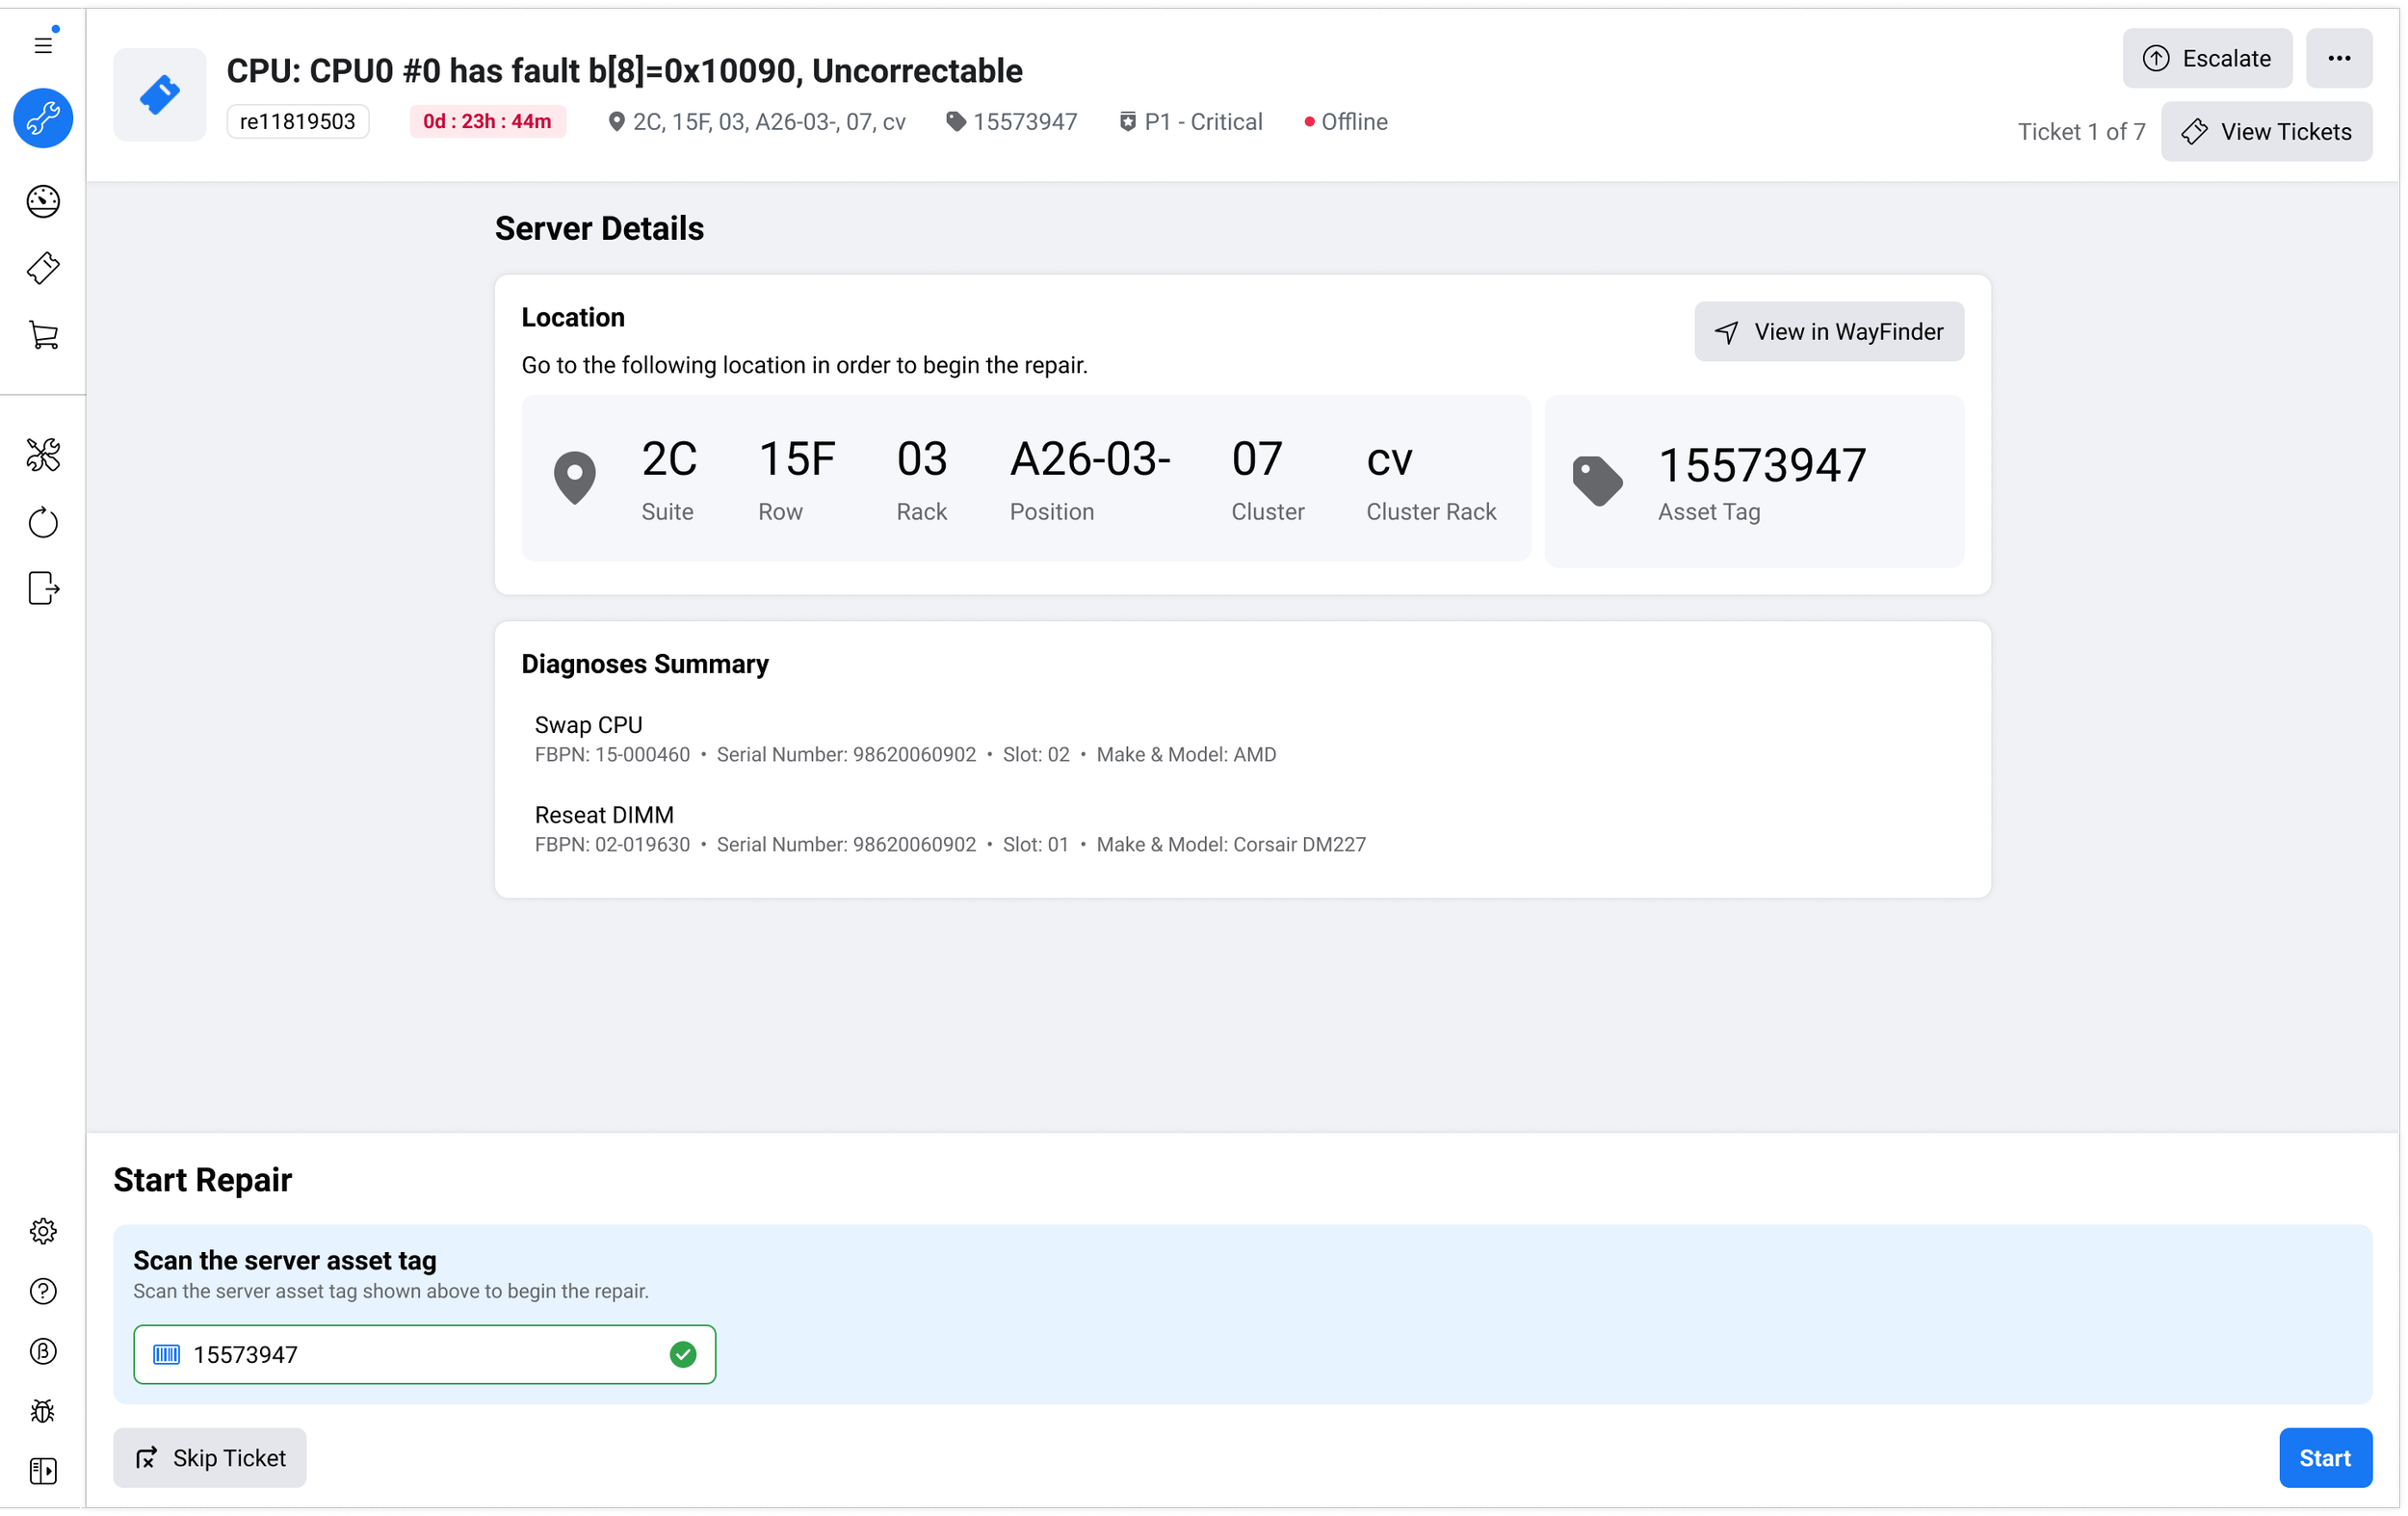Click the Skip Ticket button
The width and height of the screenshot is (2408, 1516).
click(x=209, y=1458)
